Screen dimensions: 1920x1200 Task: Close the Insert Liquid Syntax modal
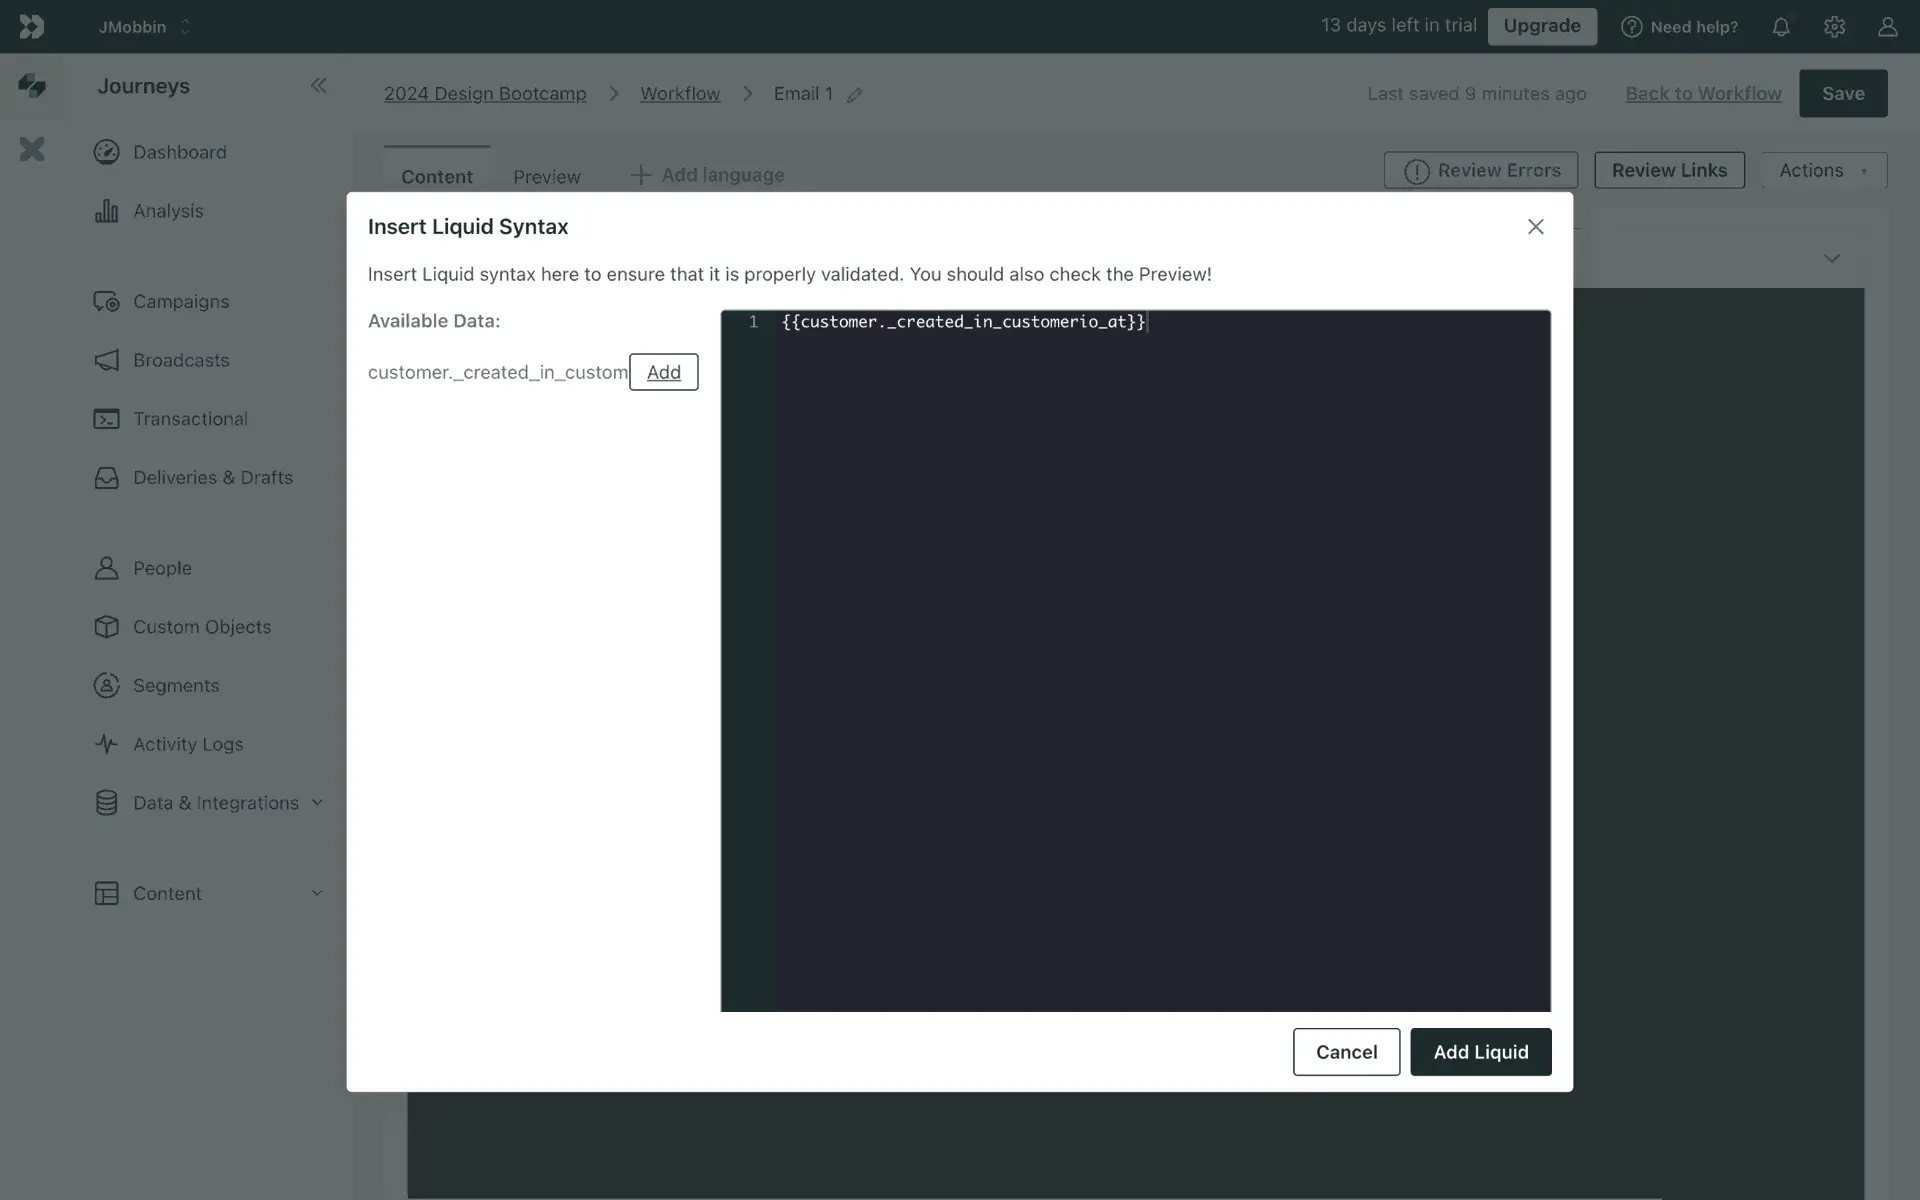[x=1535, y=227]
